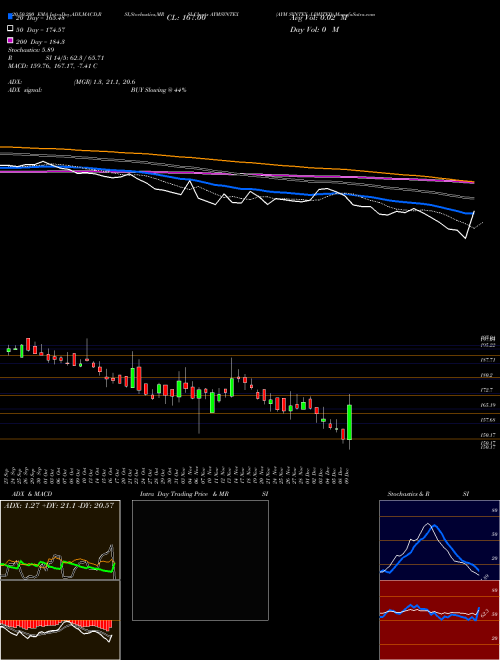The image size is (500, 660).
Task: Click the ADX indicator chart with green line
Action: (60, 540)
